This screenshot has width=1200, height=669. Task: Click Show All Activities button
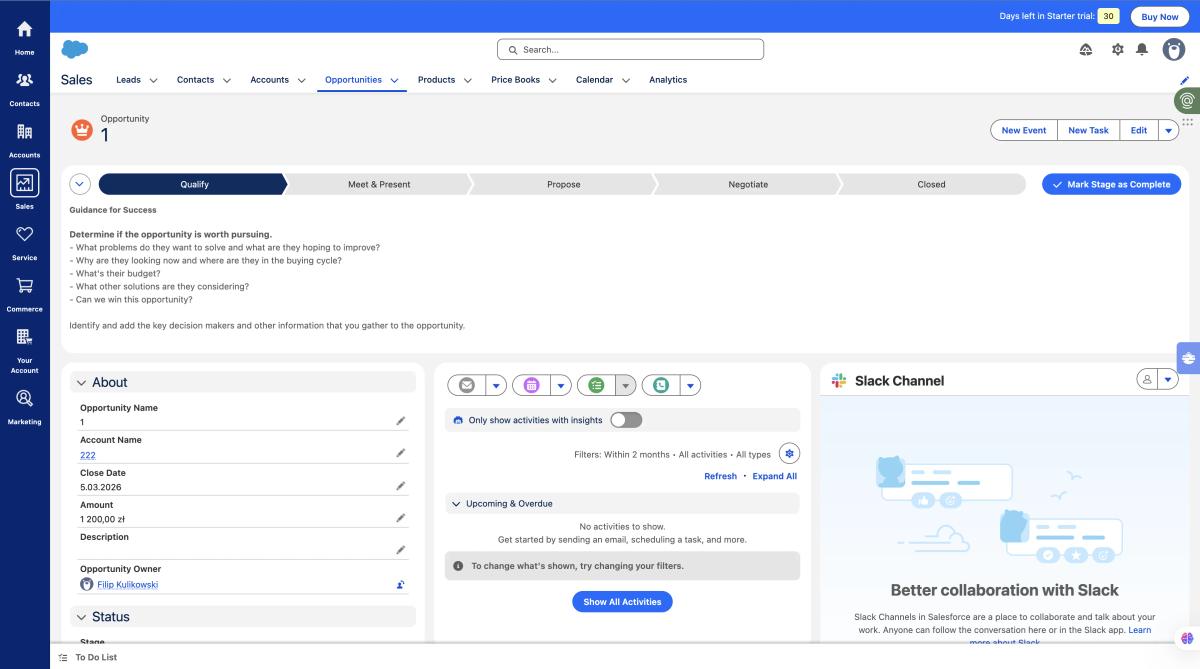tap(622, 602)
